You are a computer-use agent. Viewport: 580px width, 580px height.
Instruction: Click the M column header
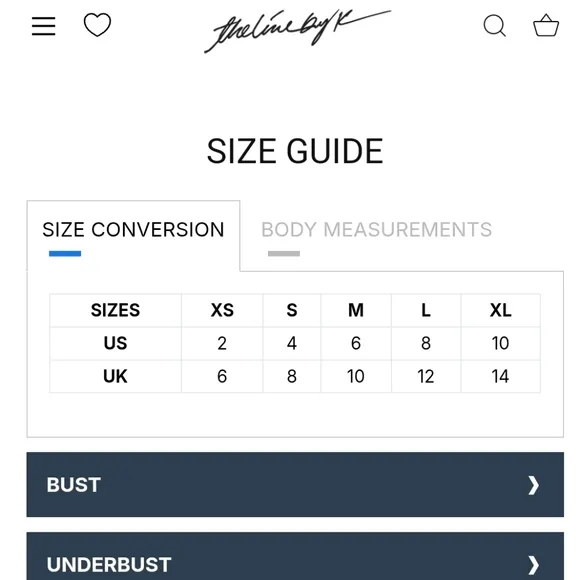(x=356, y=310)
